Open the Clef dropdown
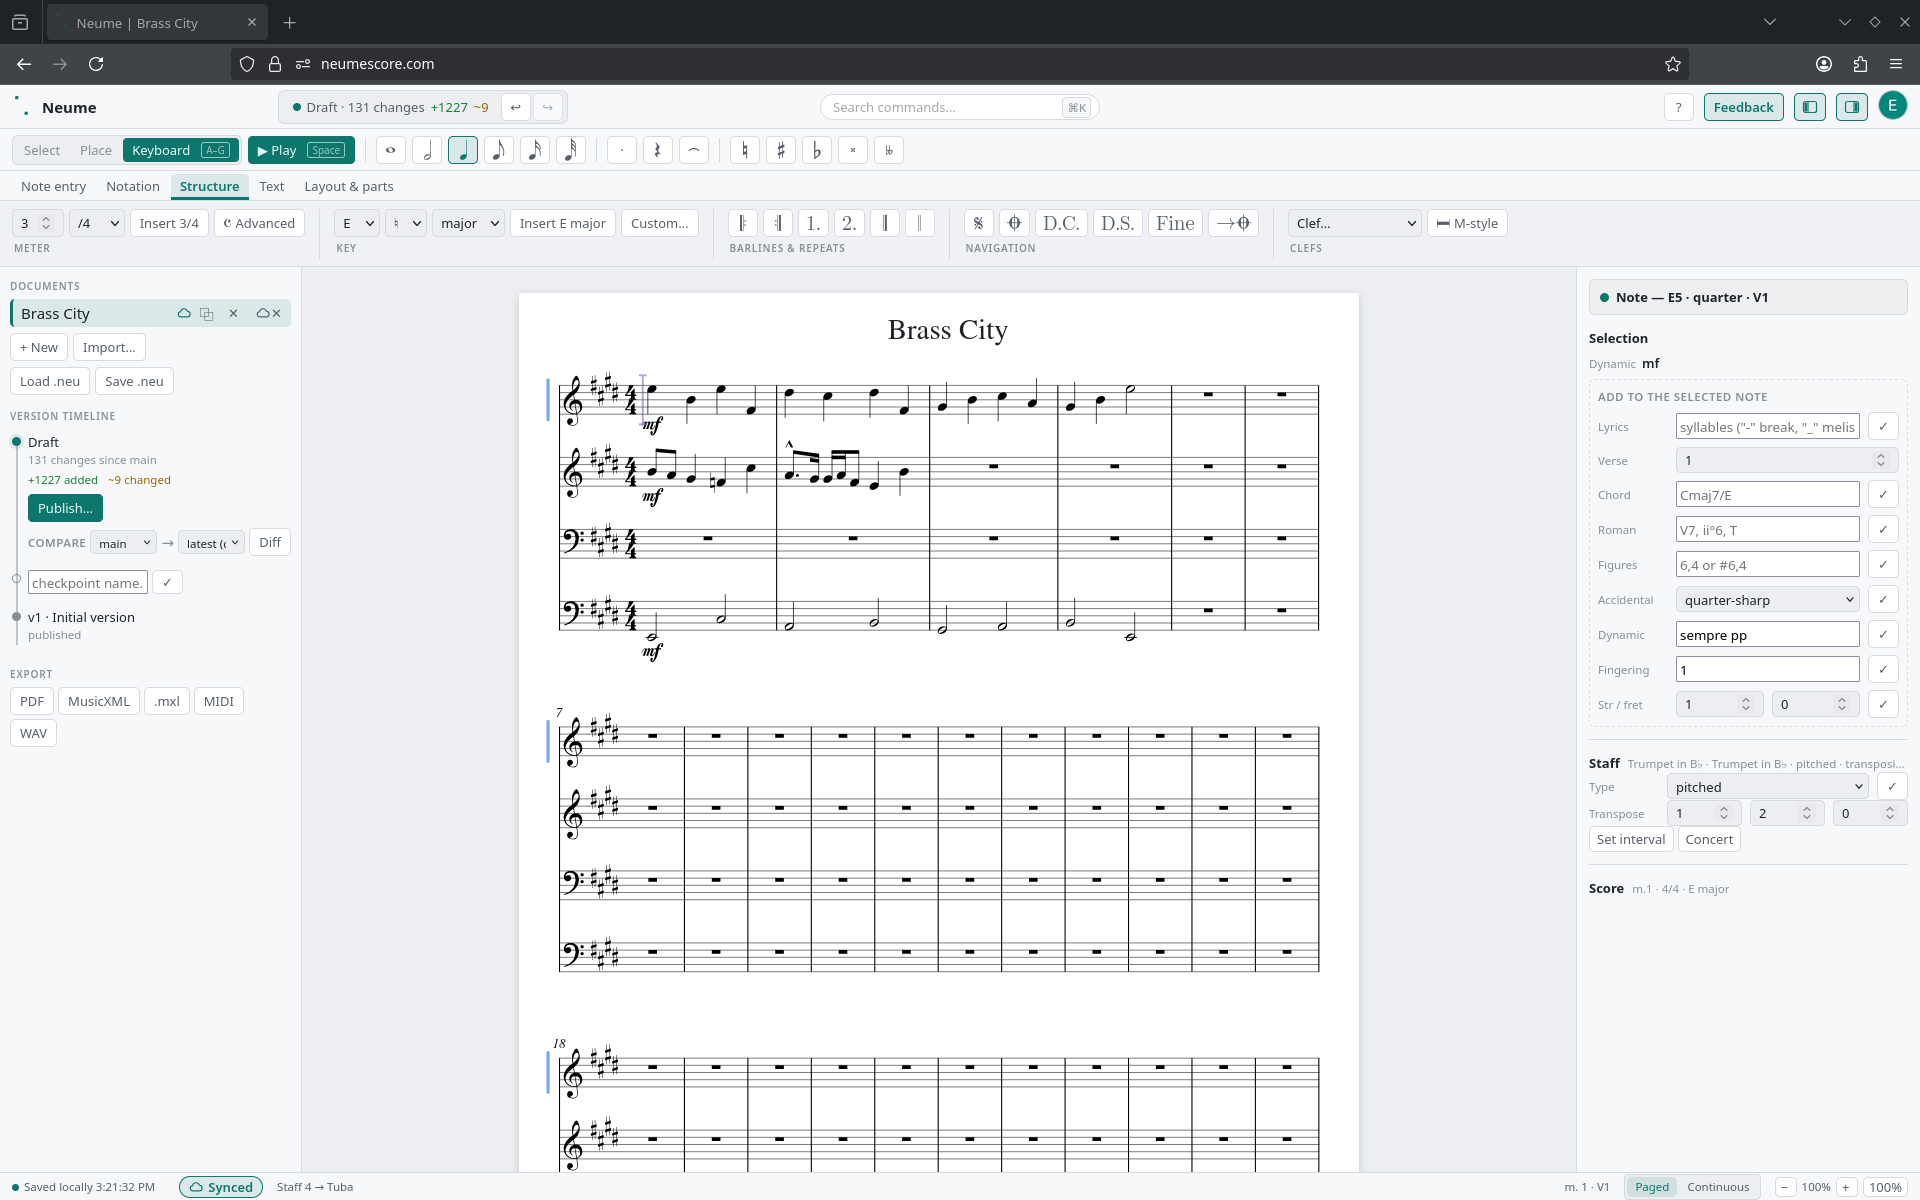1920x1200 pixels. tap(1354, 223)
